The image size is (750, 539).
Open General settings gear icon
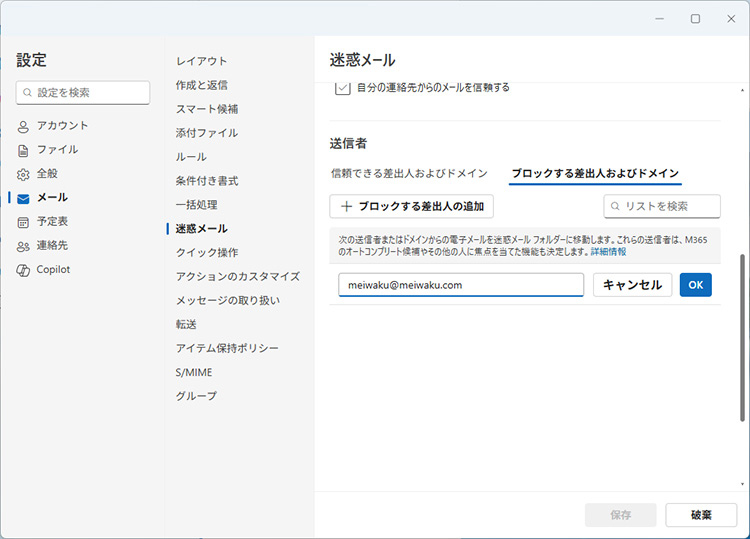pyautogui.click(x=23, y=174)
